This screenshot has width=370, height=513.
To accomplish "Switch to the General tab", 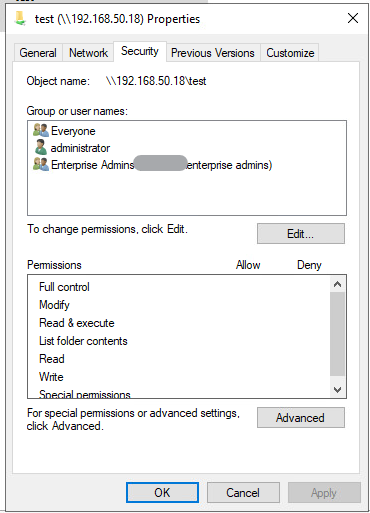I will point(38,53).
